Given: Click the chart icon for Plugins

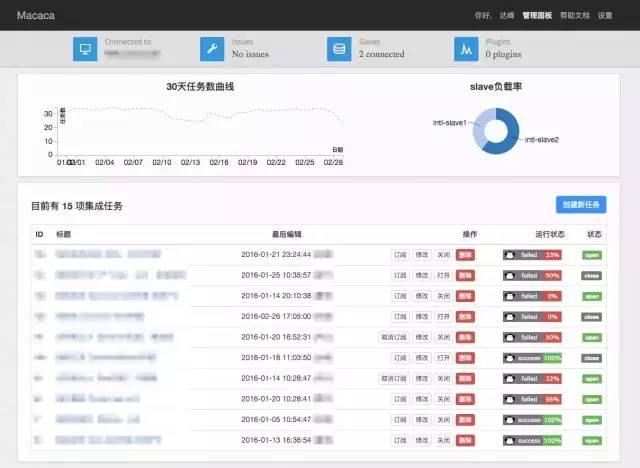Looking at the screenshot, I should pyautogui.click(x=466, y=49).
